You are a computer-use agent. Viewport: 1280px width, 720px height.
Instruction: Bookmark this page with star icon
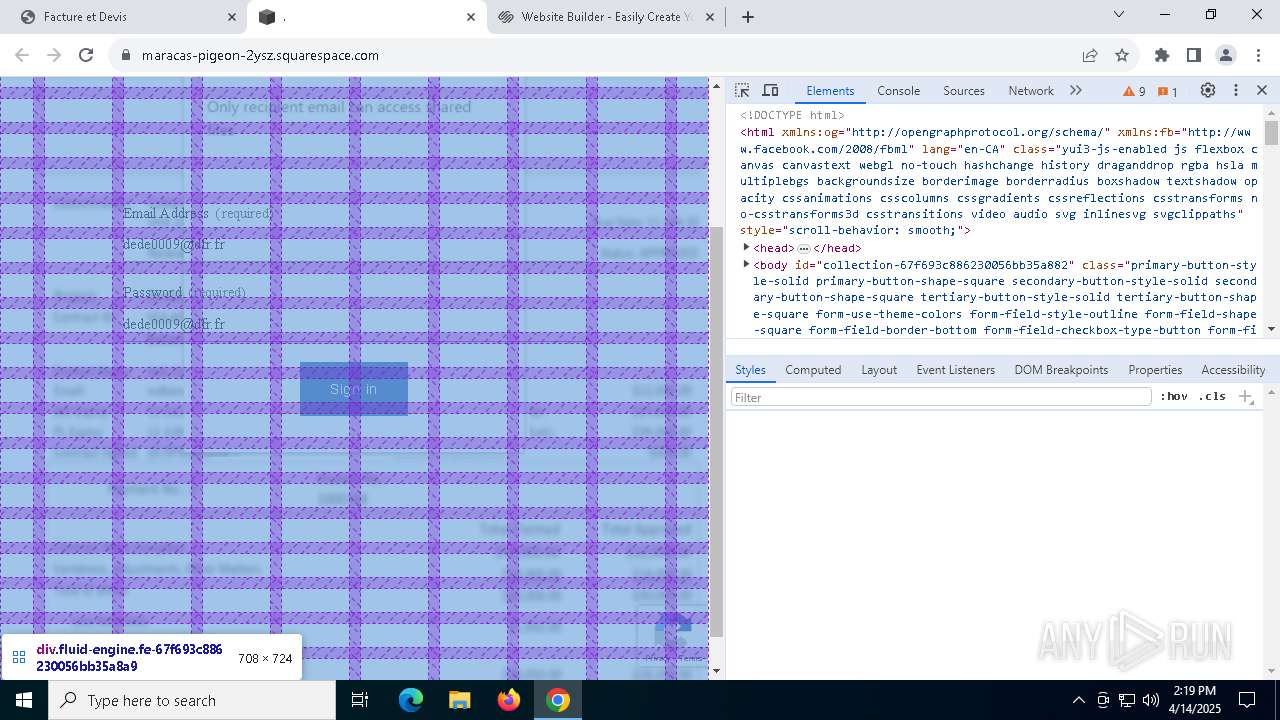1122,55
